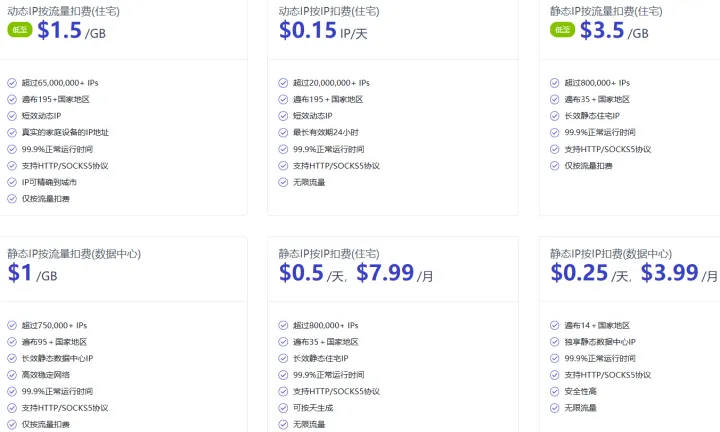Viewport: 720px width, 432px height.
Task: Click 真实的家庭设备的IP地址 feature text
Action: [x=65, y=133]
